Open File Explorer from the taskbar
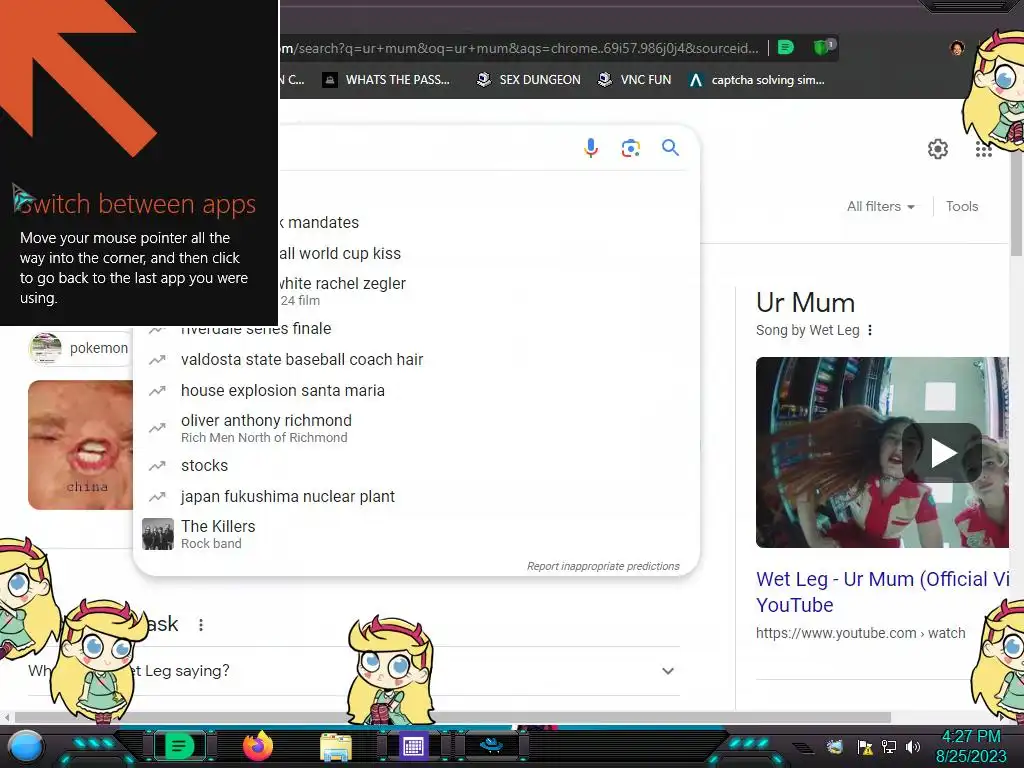 point(336,747)
